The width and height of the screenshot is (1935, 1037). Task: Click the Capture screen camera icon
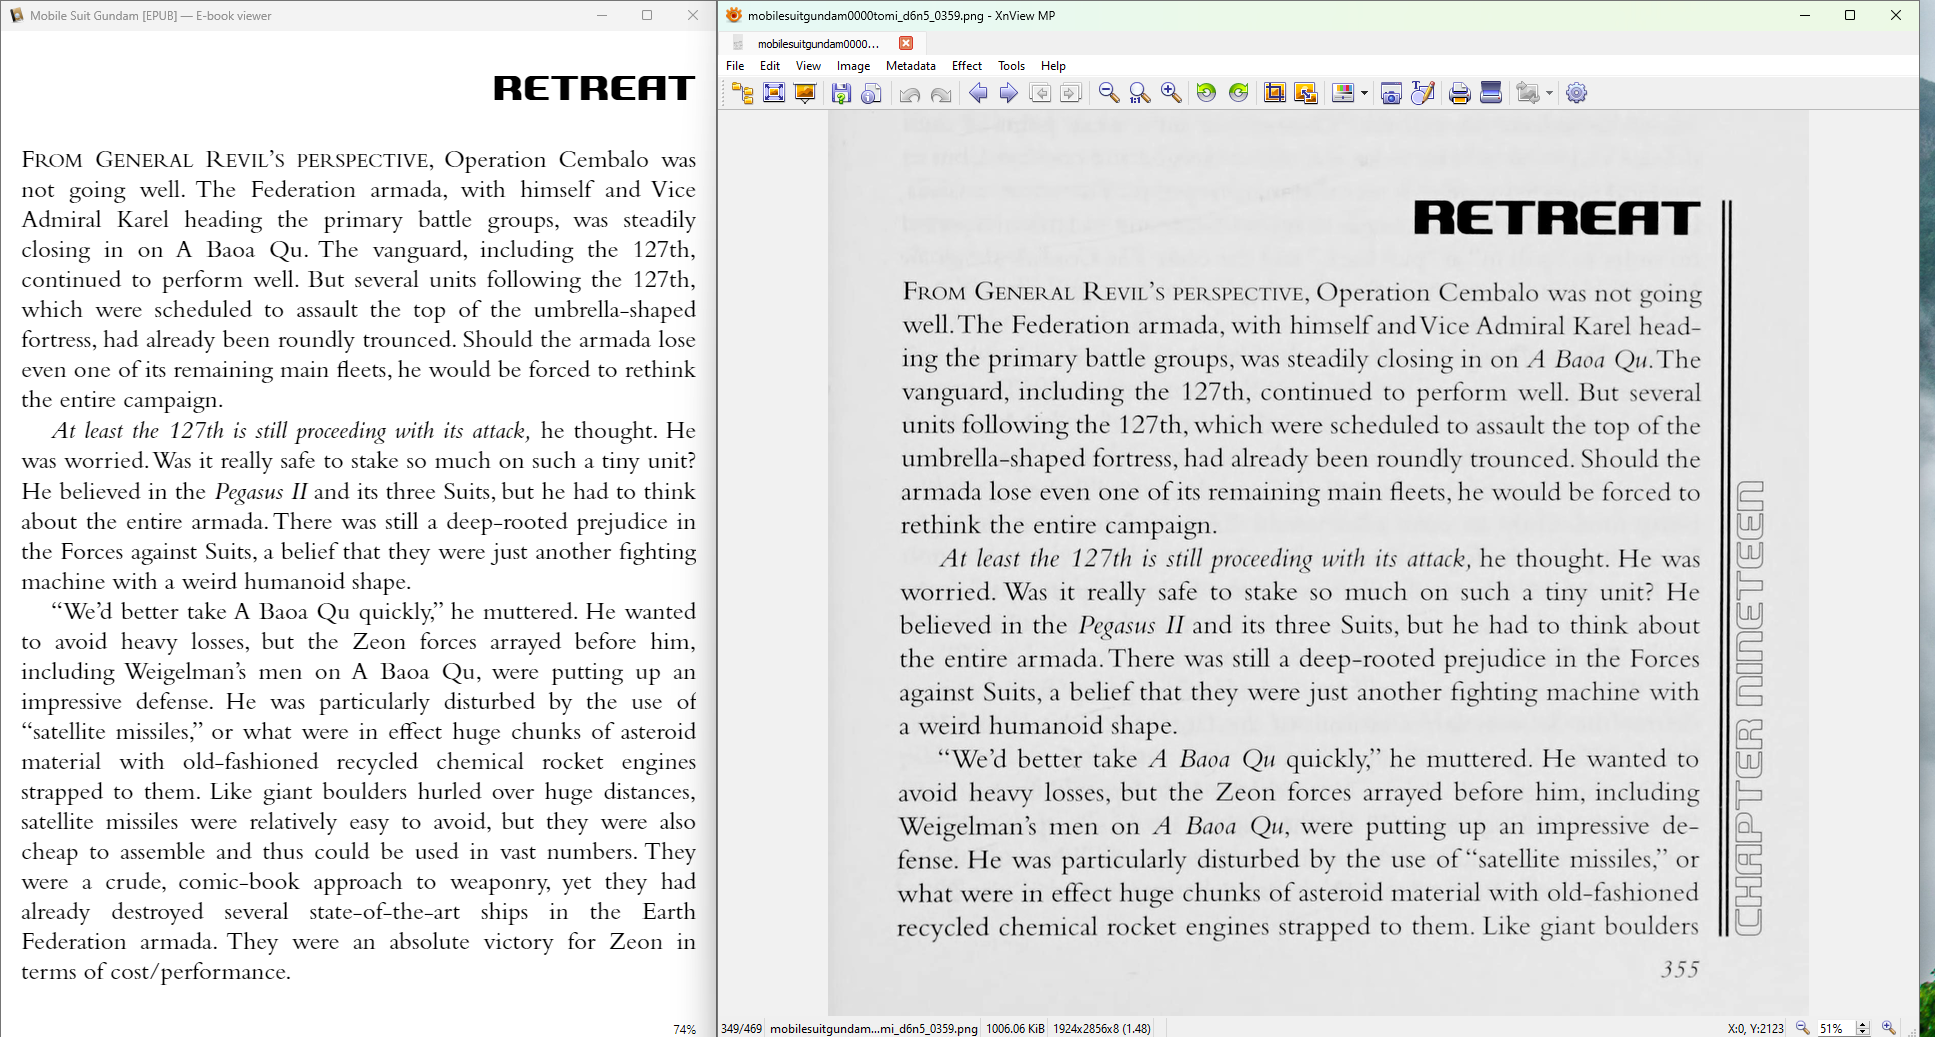pyautogui.click(x=1391, y=93)
